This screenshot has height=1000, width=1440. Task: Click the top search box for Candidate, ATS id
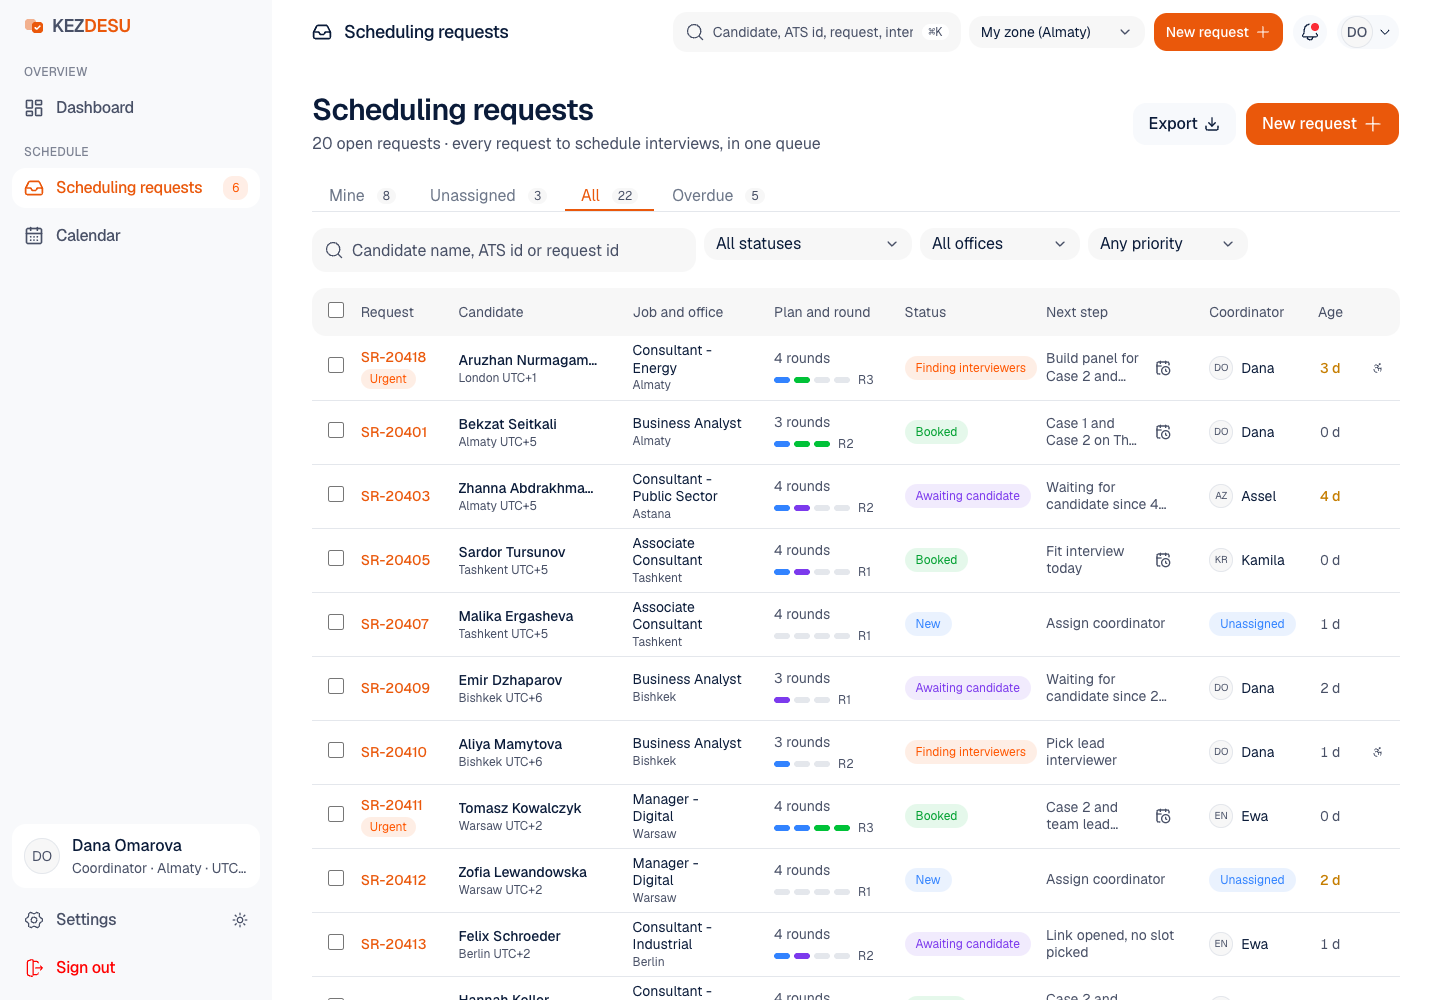817,32
